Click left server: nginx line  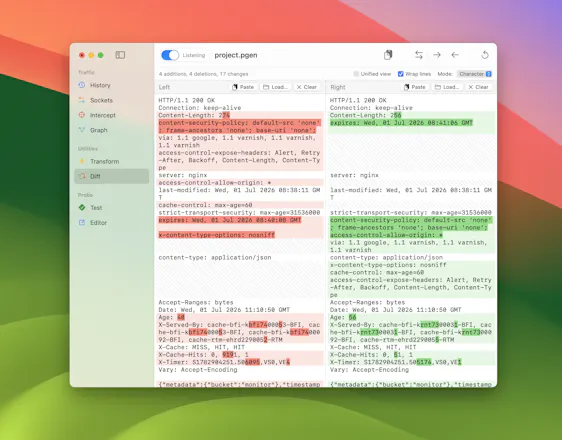(x=183, y=175)
